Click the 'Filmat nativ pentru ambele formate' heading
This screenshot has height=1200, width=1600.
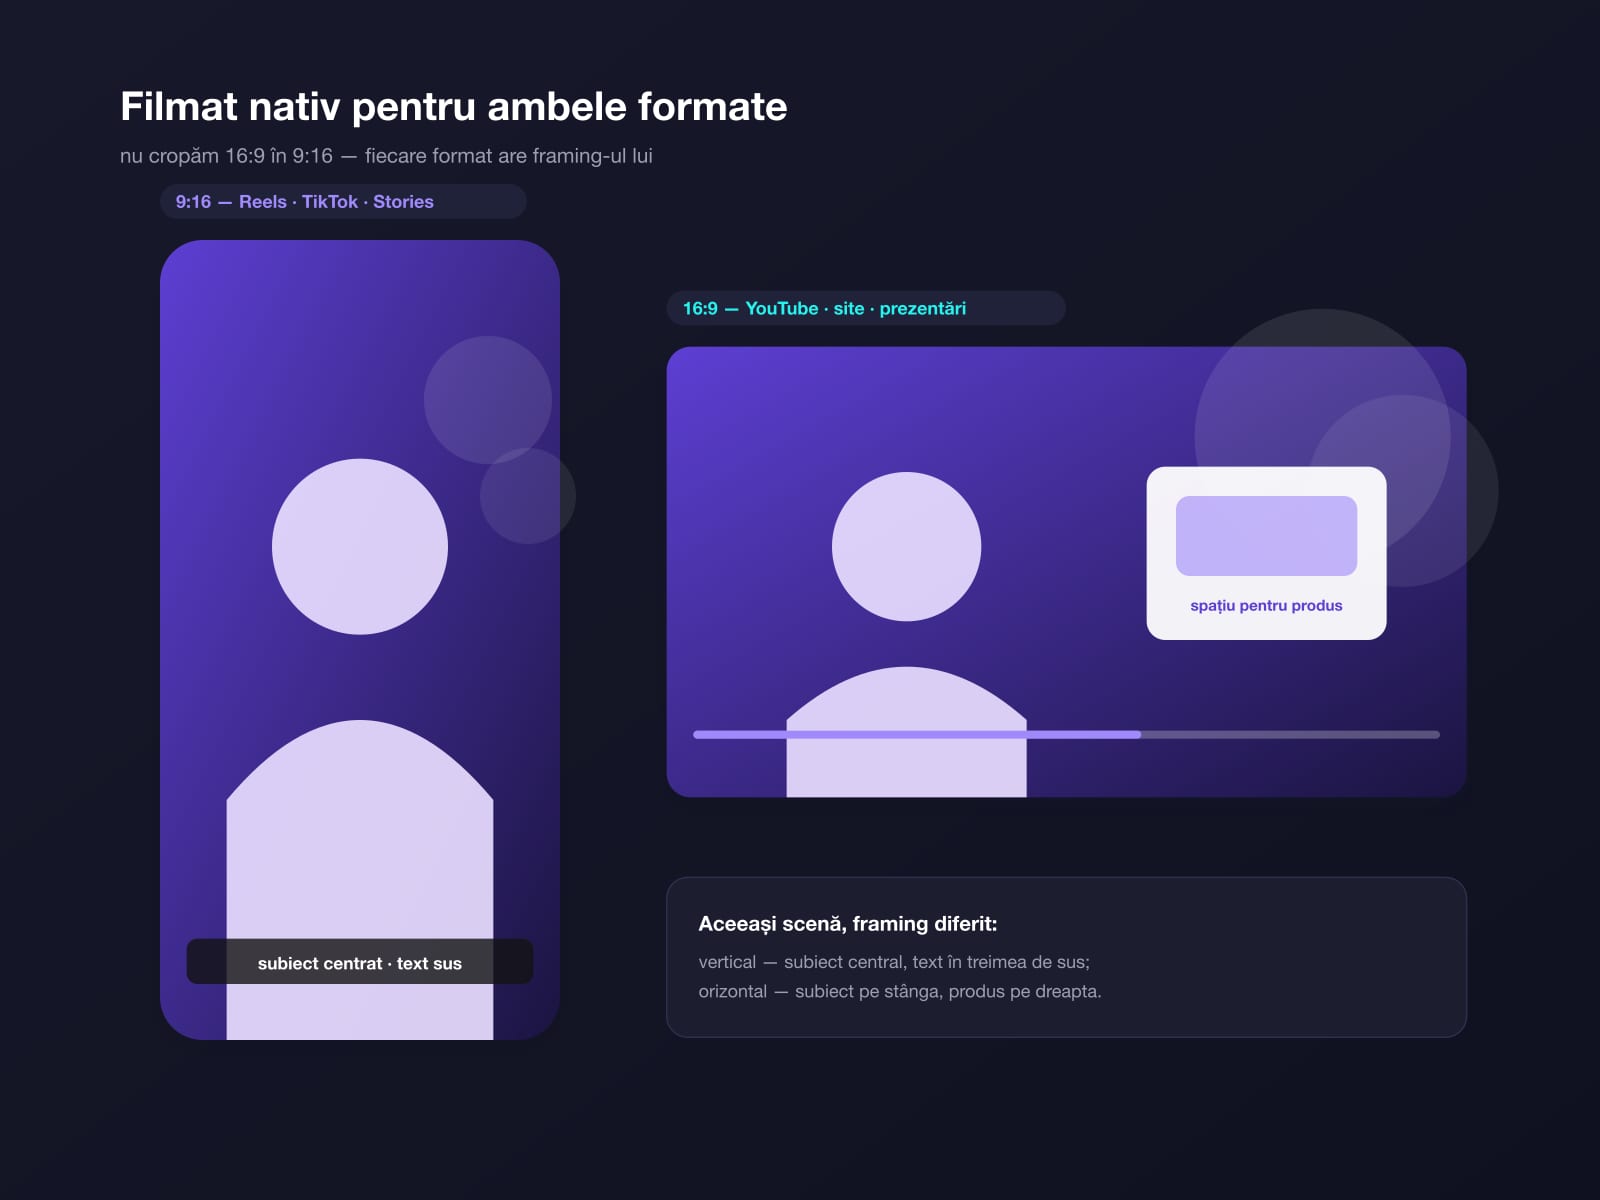click(x=454, y=106)
